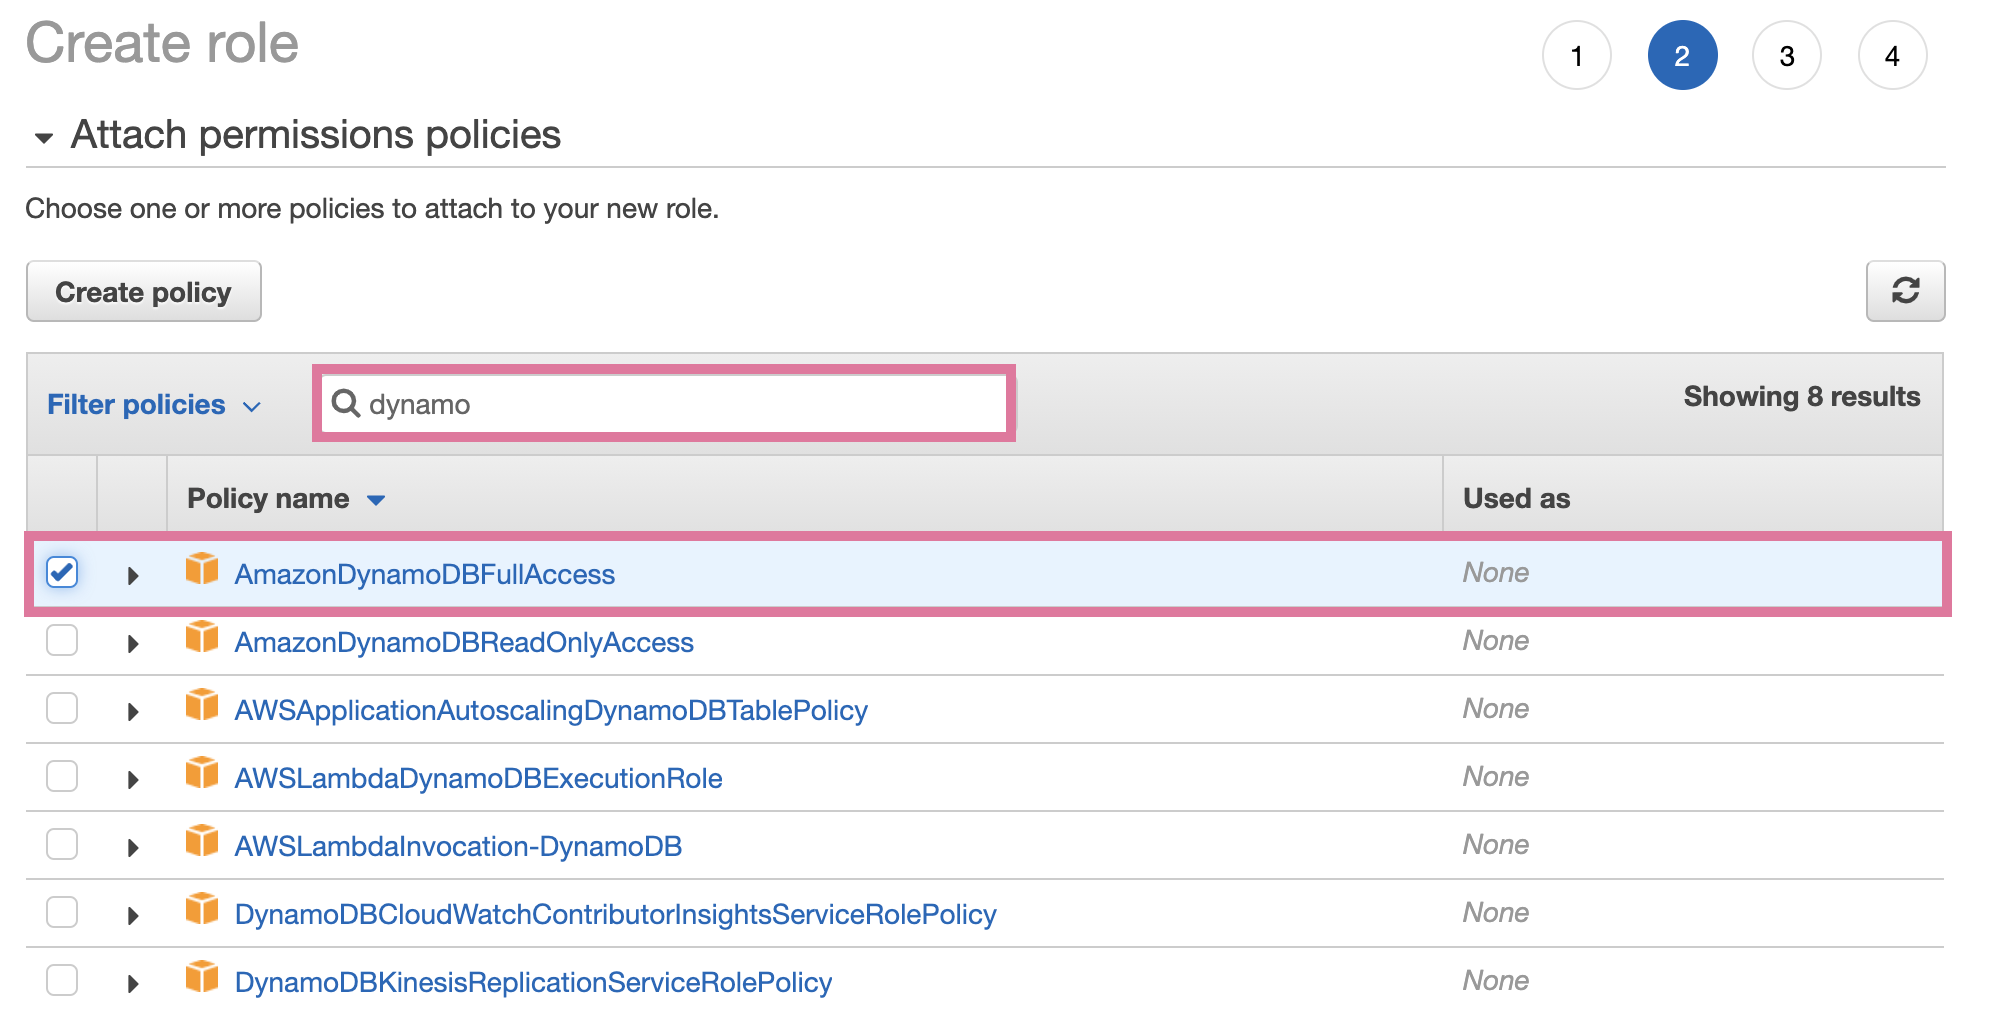Open the Filter policies dropdown
1992x1010 pixels.
click(154, 405)
